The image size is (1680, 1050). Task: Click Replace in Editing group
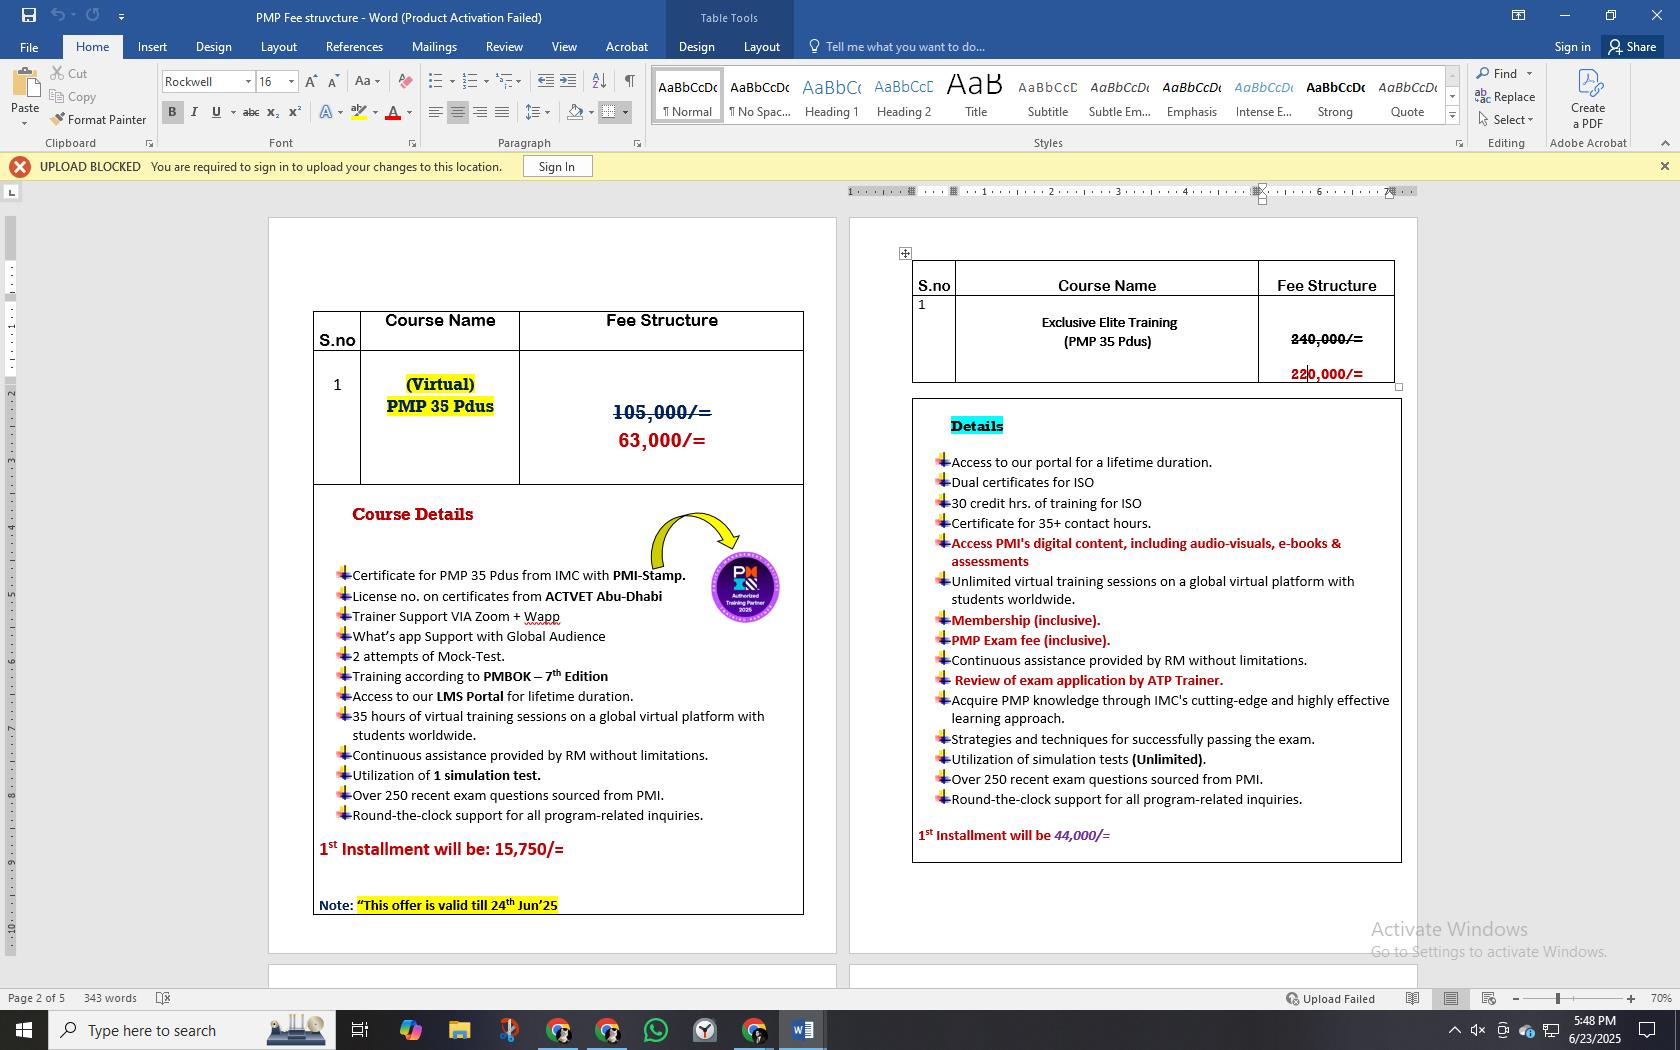tap(1505, 96)
